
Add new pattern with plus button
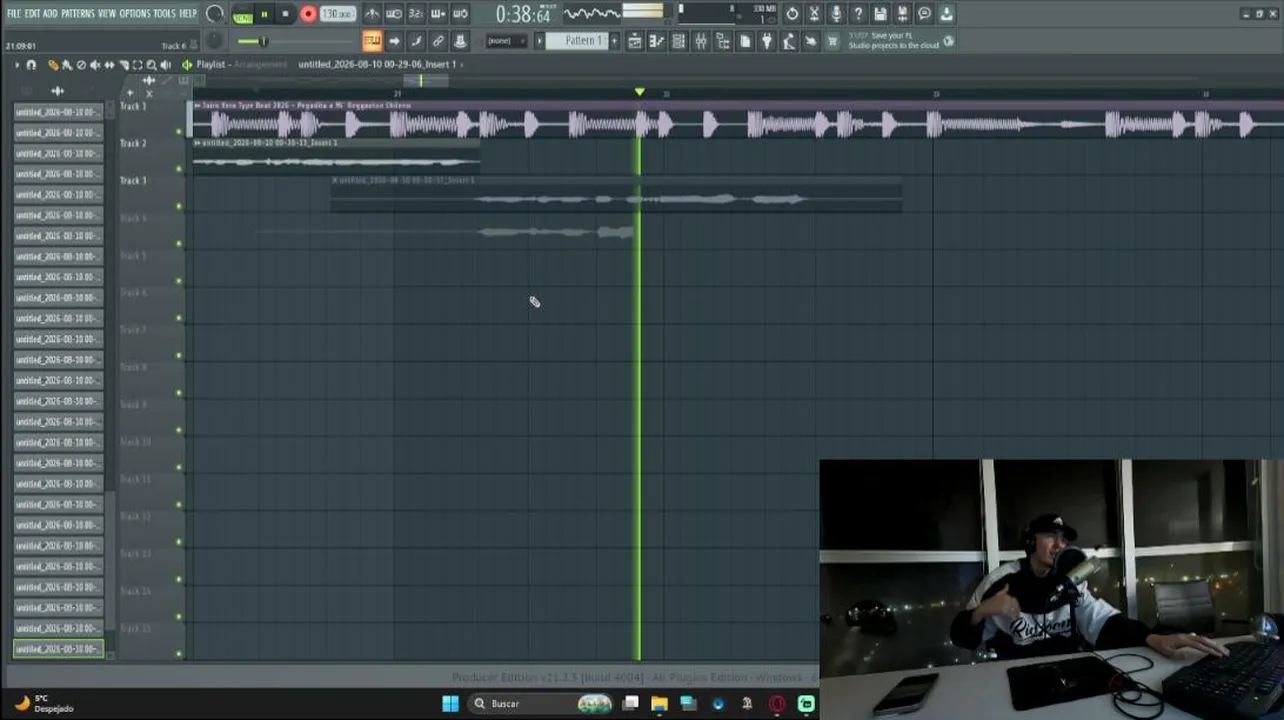(614, 41)
